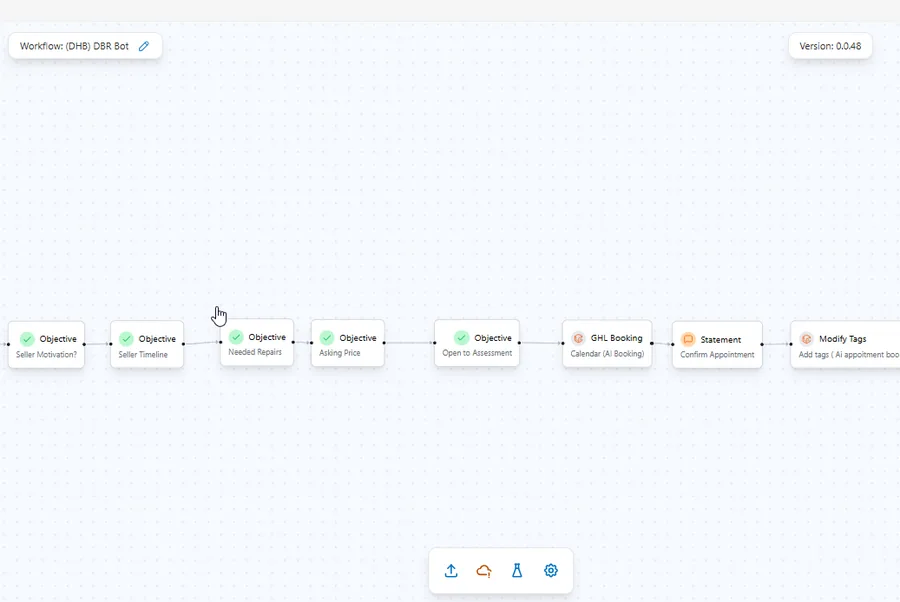
Task: Click the Version: 0.0.48 label
Action: pyautogui.click(x=831, y=46)
